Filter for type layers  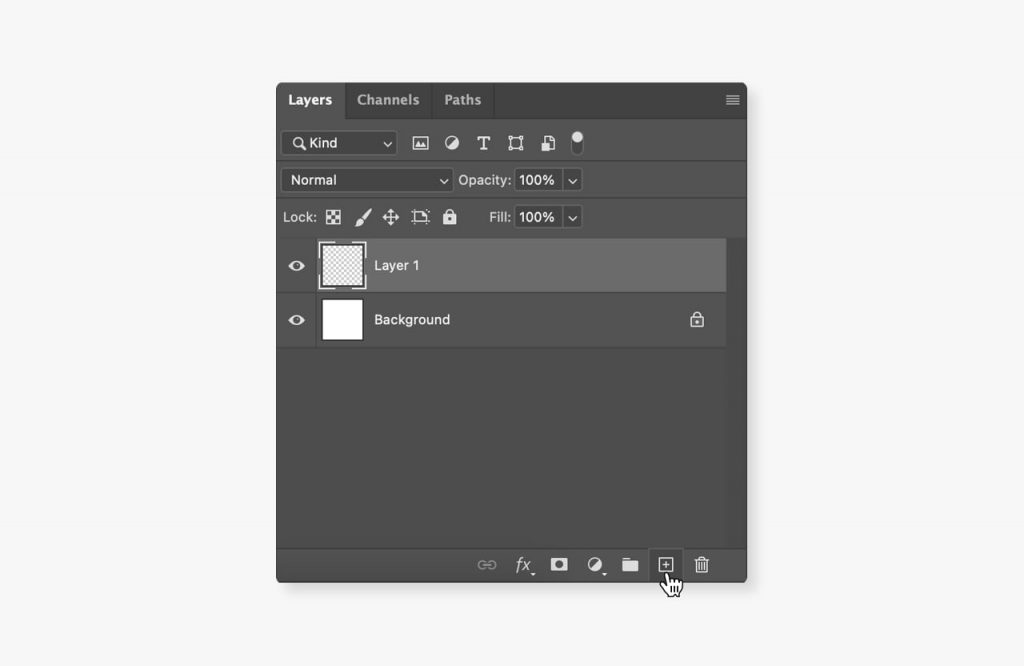click(x=484, y=143)
